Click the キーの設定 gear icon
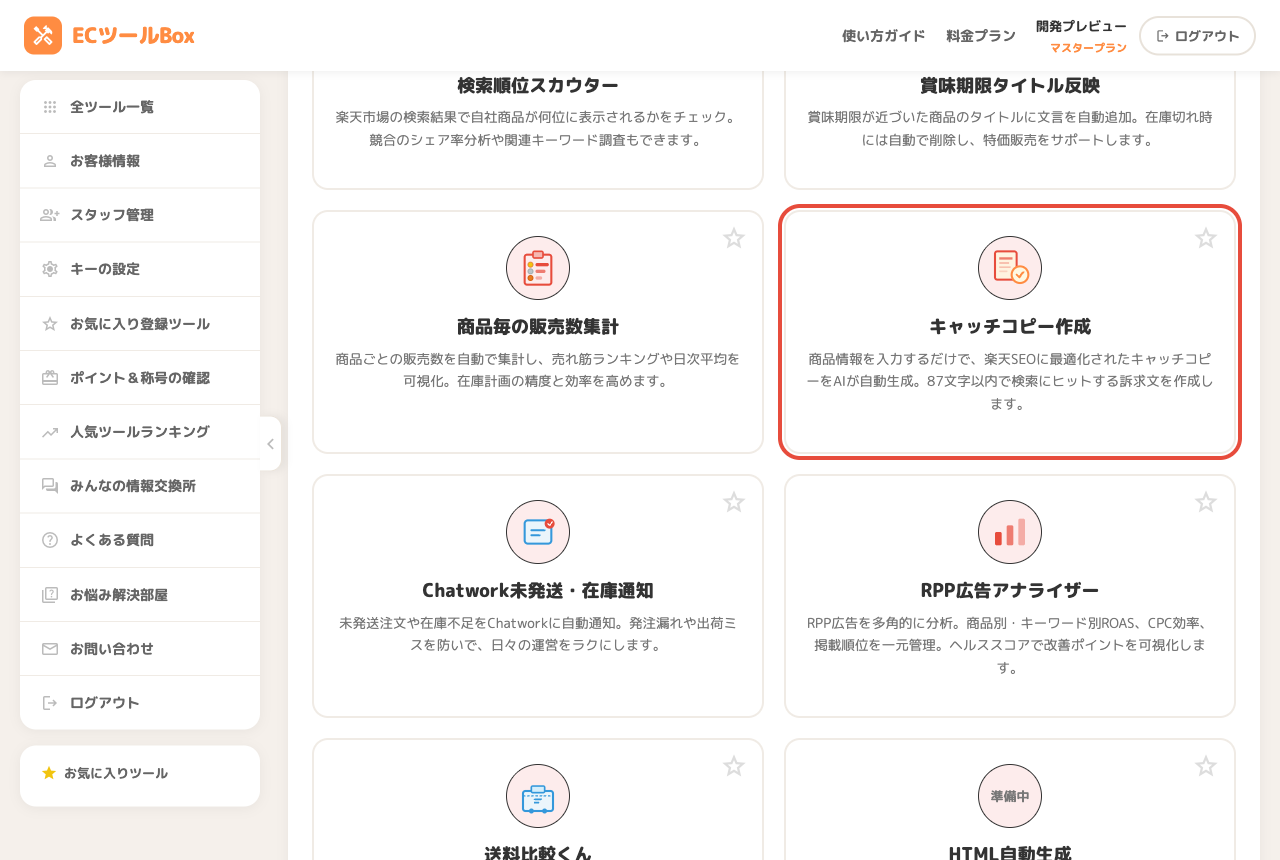Screen dimensions: 1280x860 50,269
